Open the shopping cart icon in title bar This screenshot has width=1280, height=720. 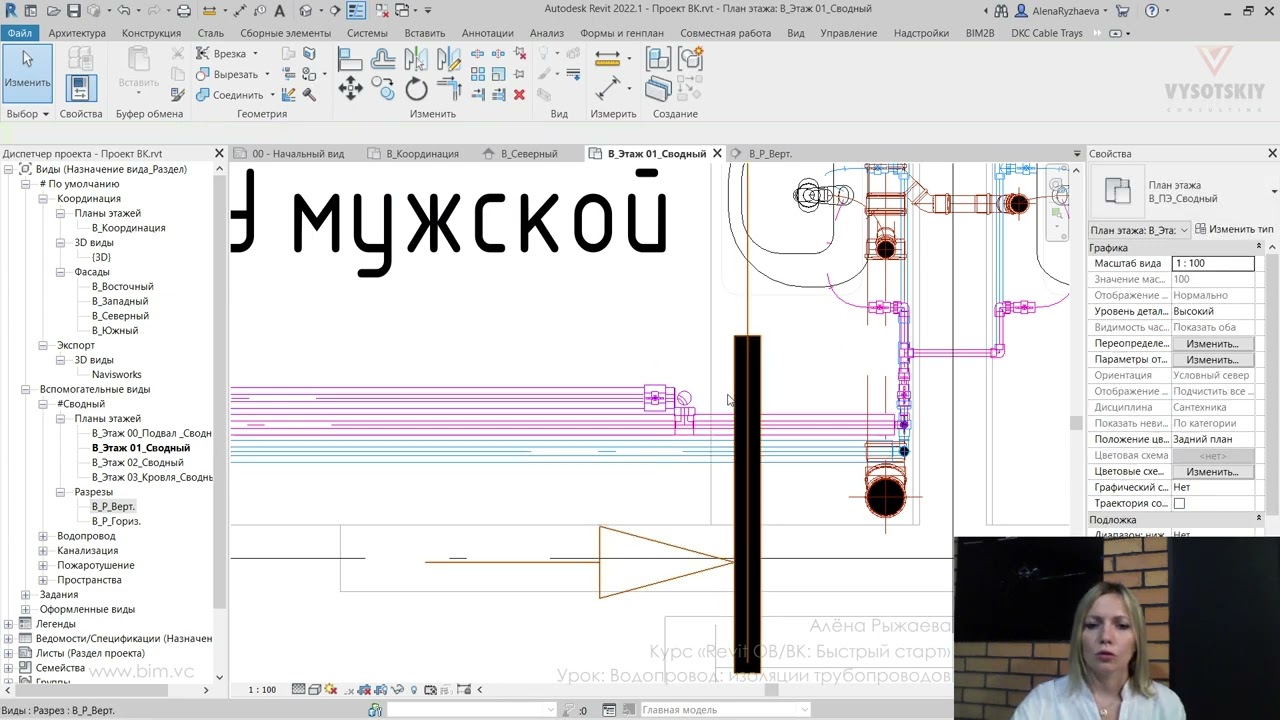(1122, 11)
